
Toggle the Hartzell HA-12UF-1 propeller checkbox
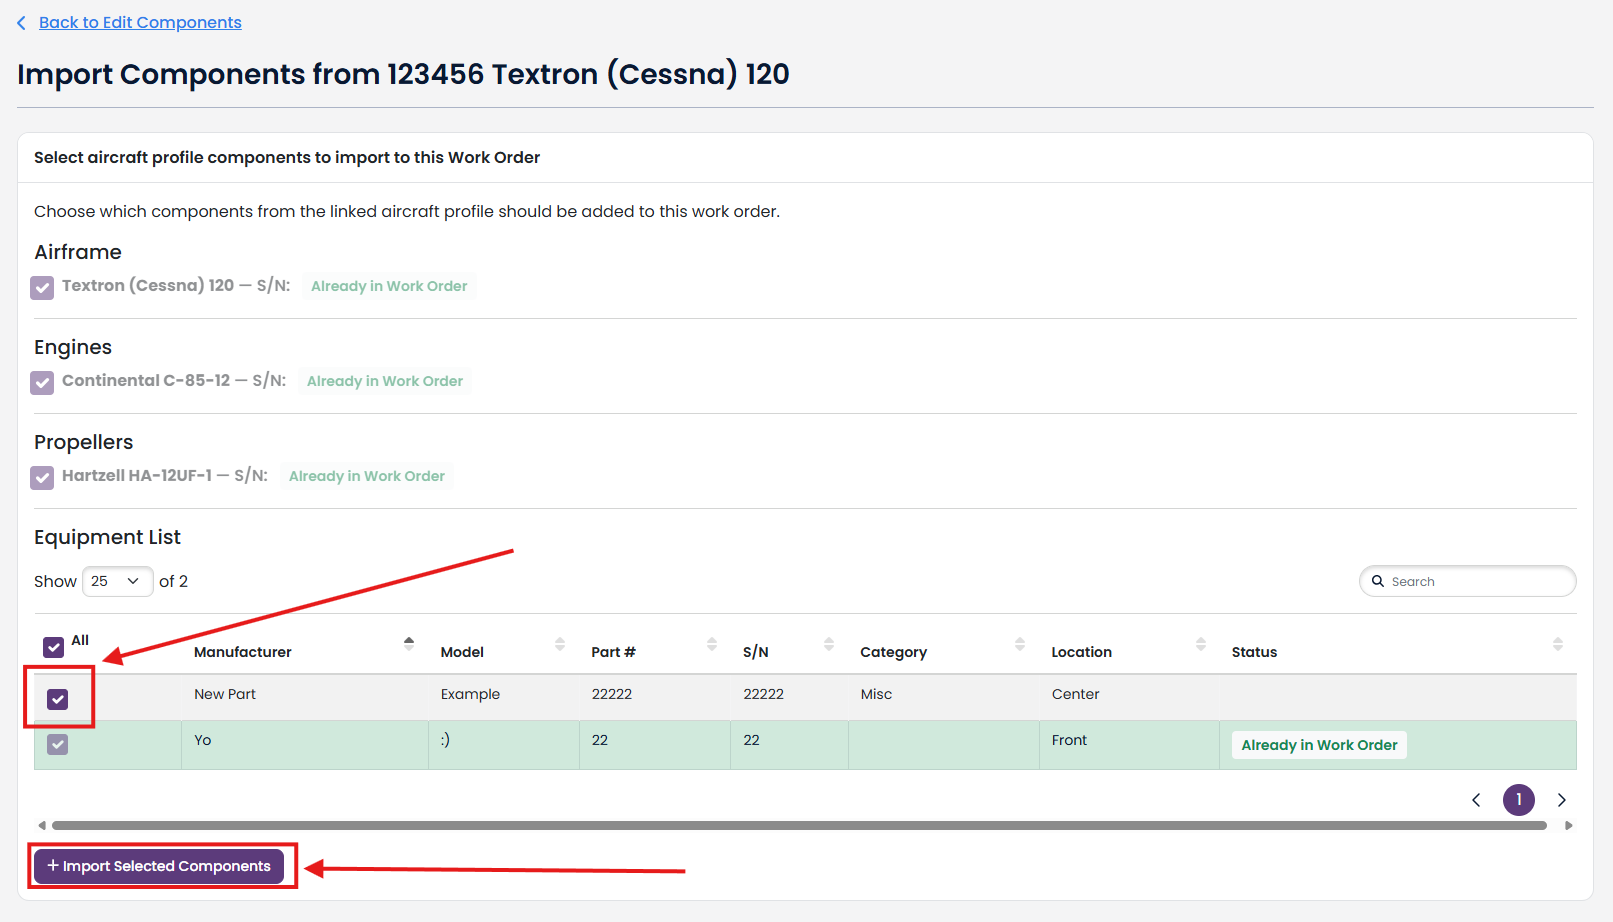pos(42,478)
